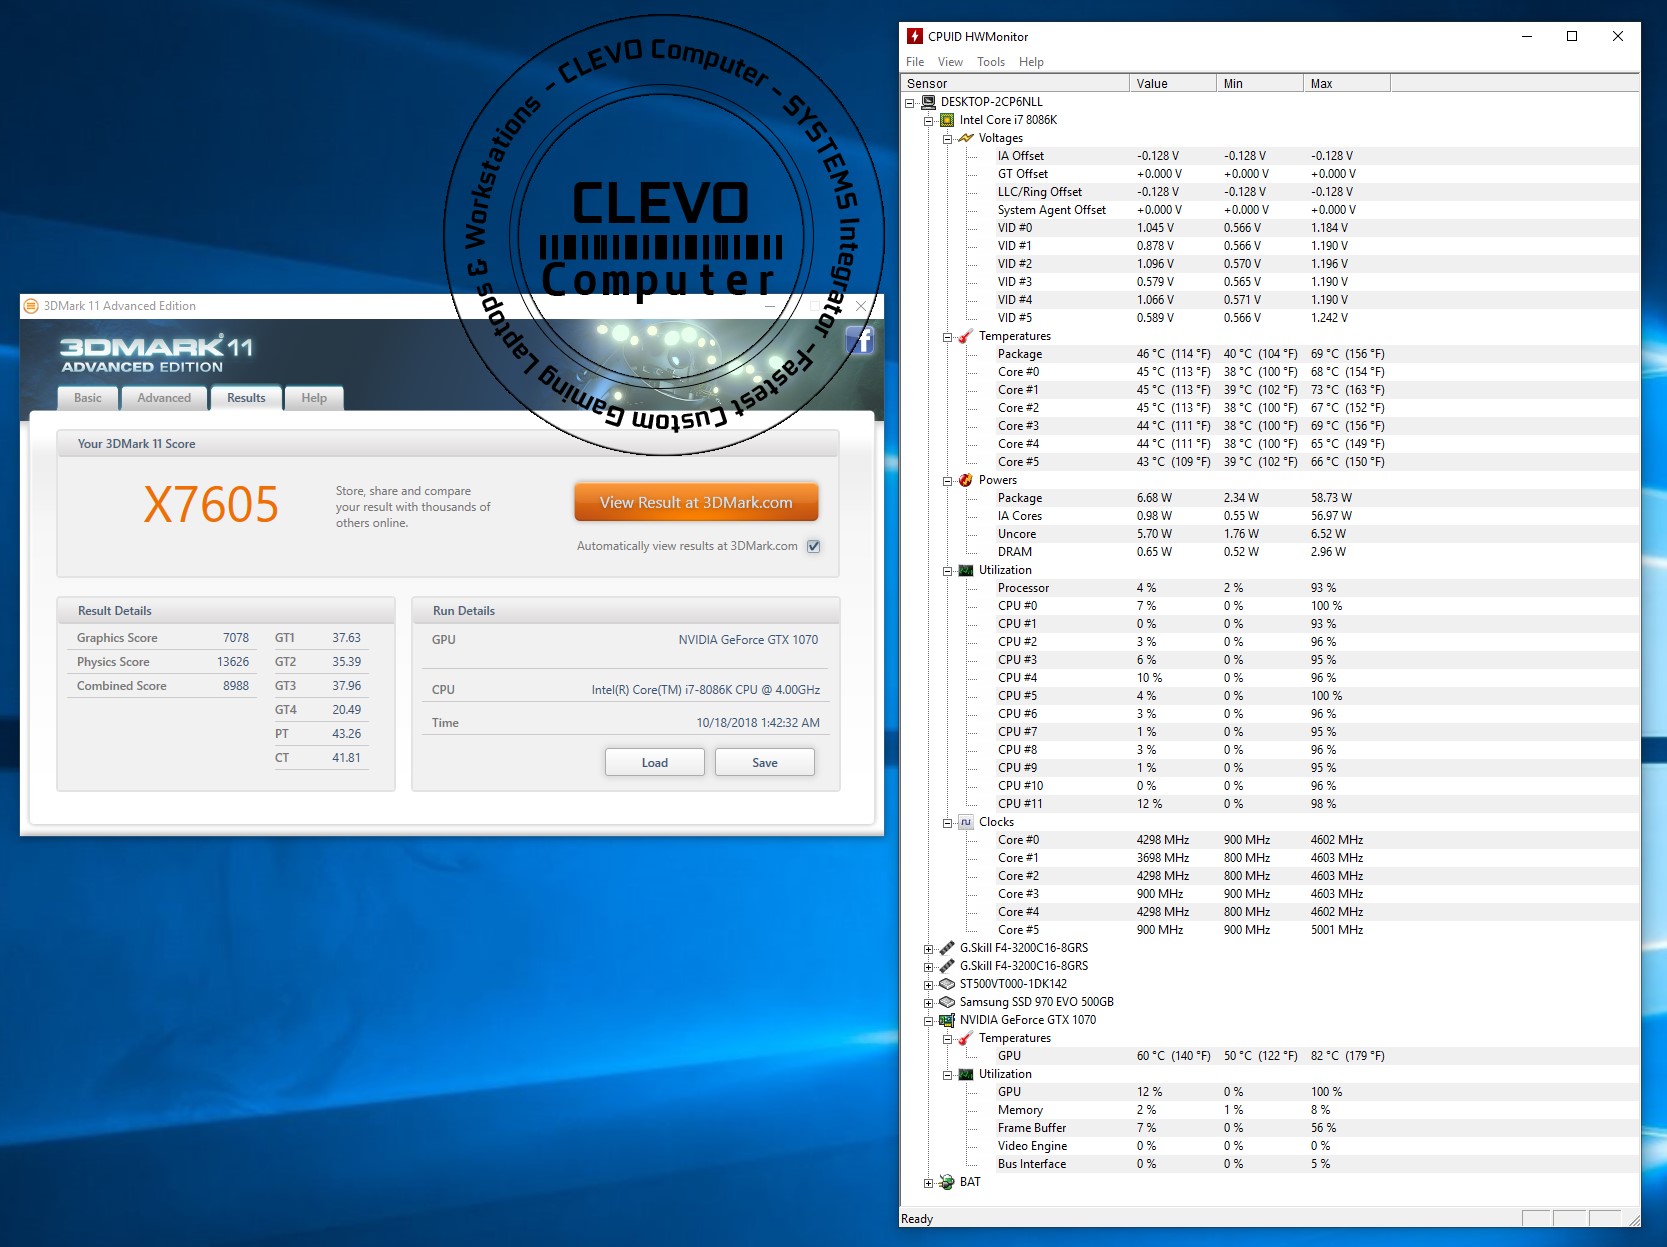Screen dimensions: 1667x1247
Task: Expand the BAT battery node
Action: click(x=928, y=1183)
